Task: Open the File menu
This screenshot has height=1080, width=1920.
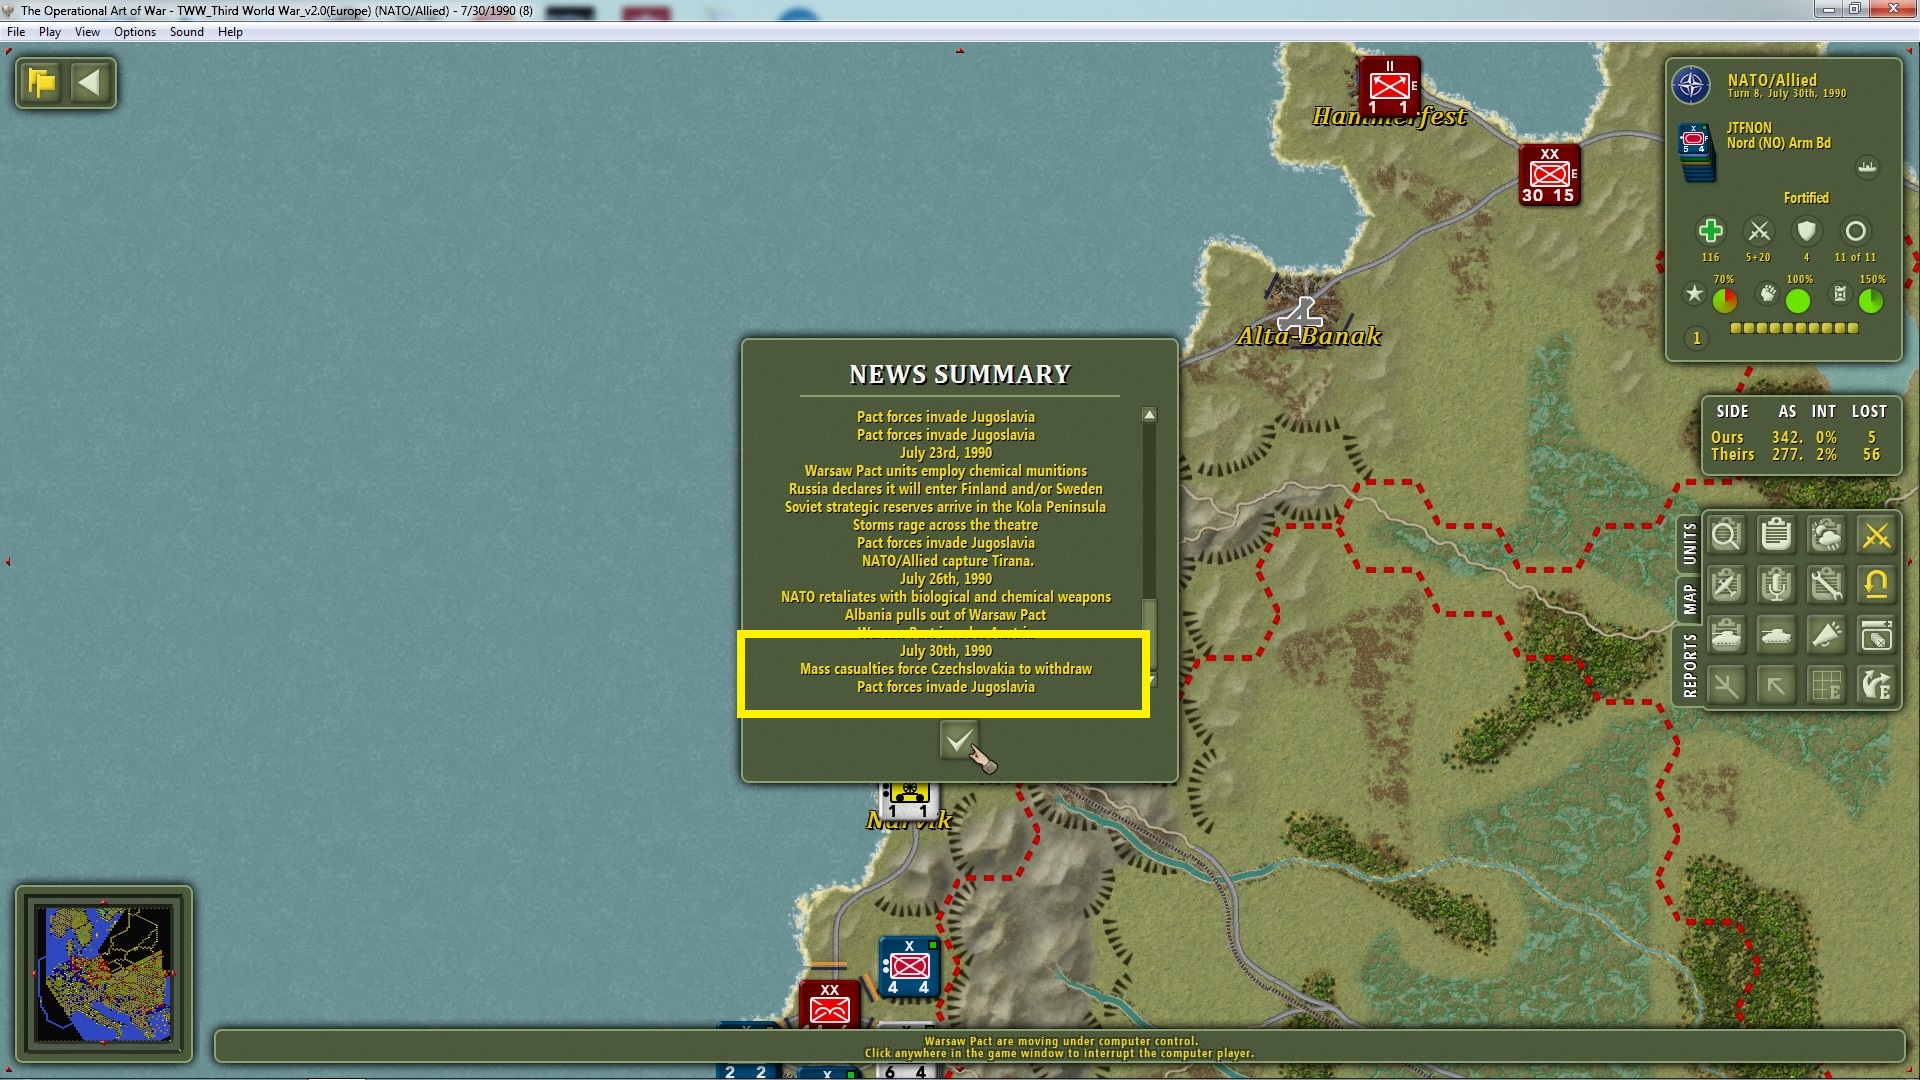Action: (16, 32)
